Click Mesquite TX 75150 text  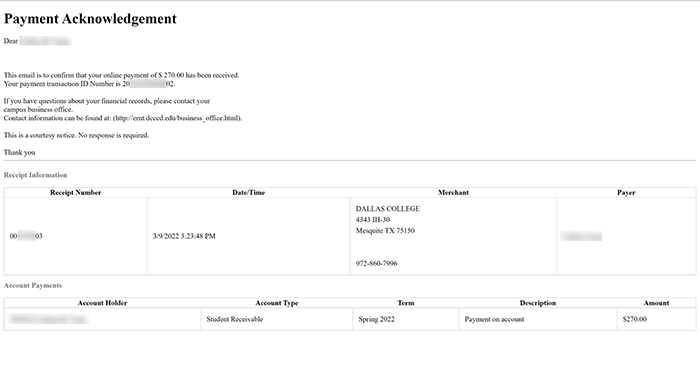tap(385, 231)
